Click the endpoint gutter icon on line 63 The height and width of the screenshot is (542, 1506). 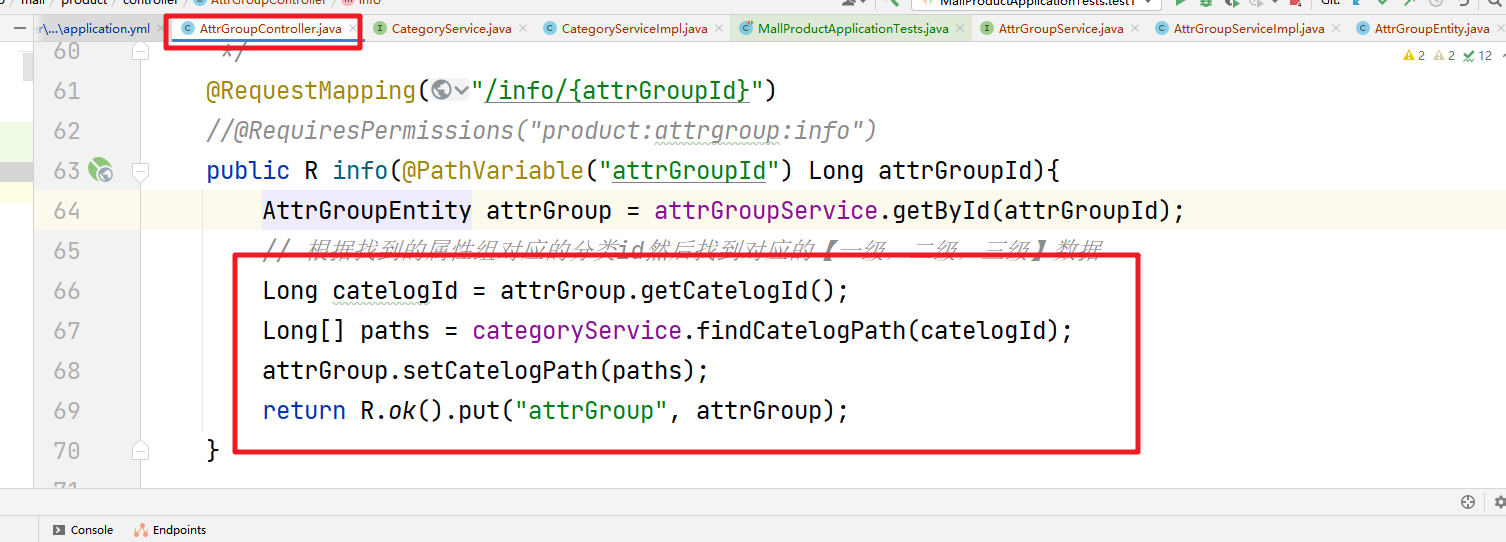[100, 171]
